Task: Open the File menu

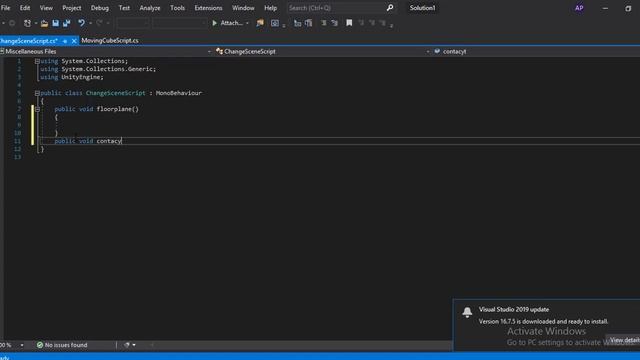Action: pyautogui.click(x=6, y=8)
